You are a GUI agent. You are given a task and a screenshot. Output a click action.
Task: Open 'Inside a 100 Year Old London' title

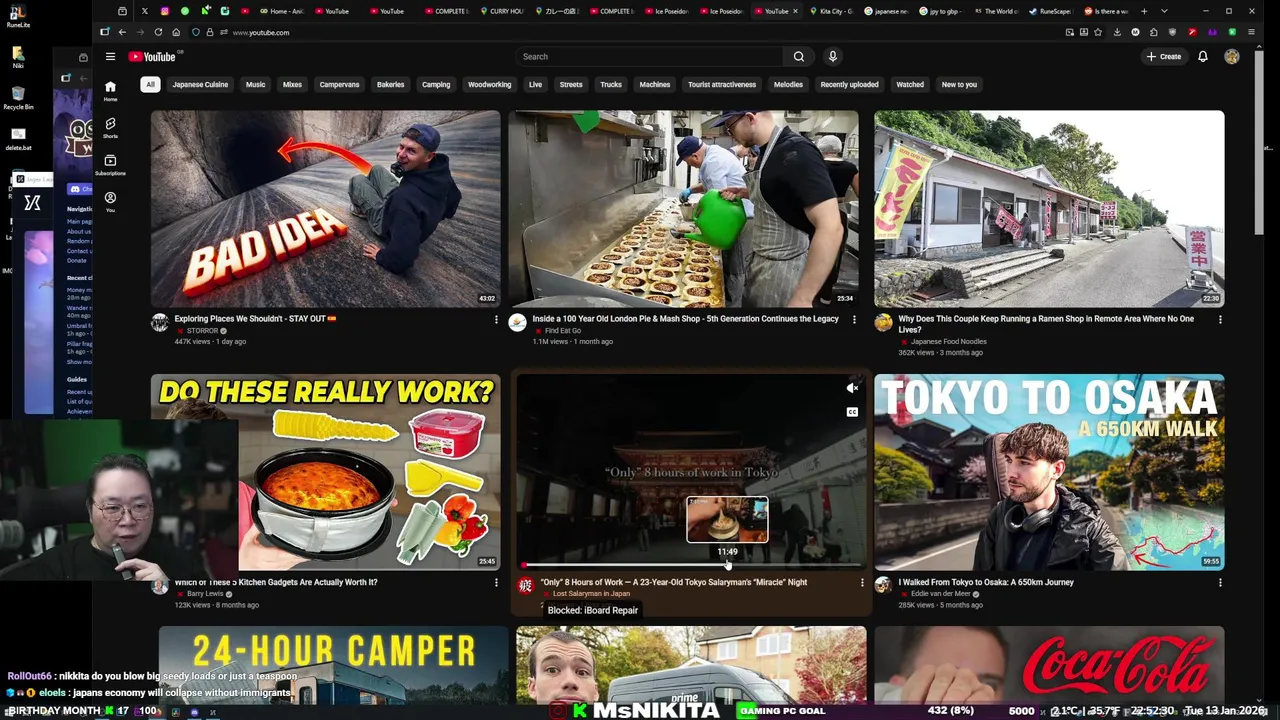click(x=685, y=319)
